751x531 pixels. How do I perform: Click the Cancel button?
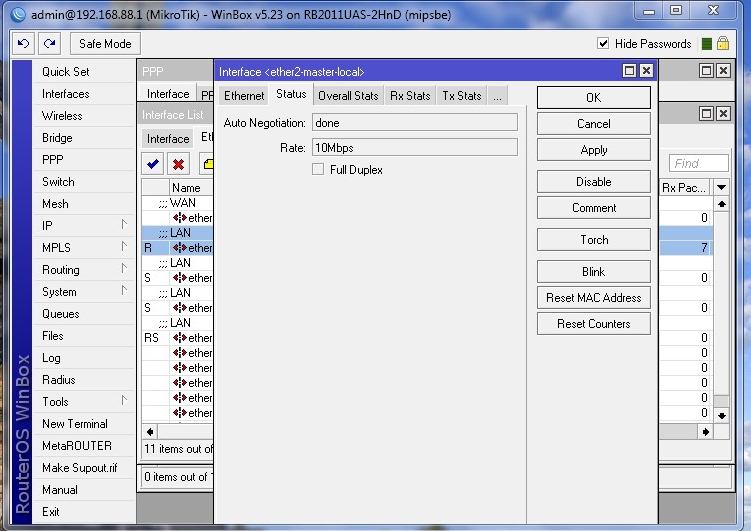click(593, 124)
